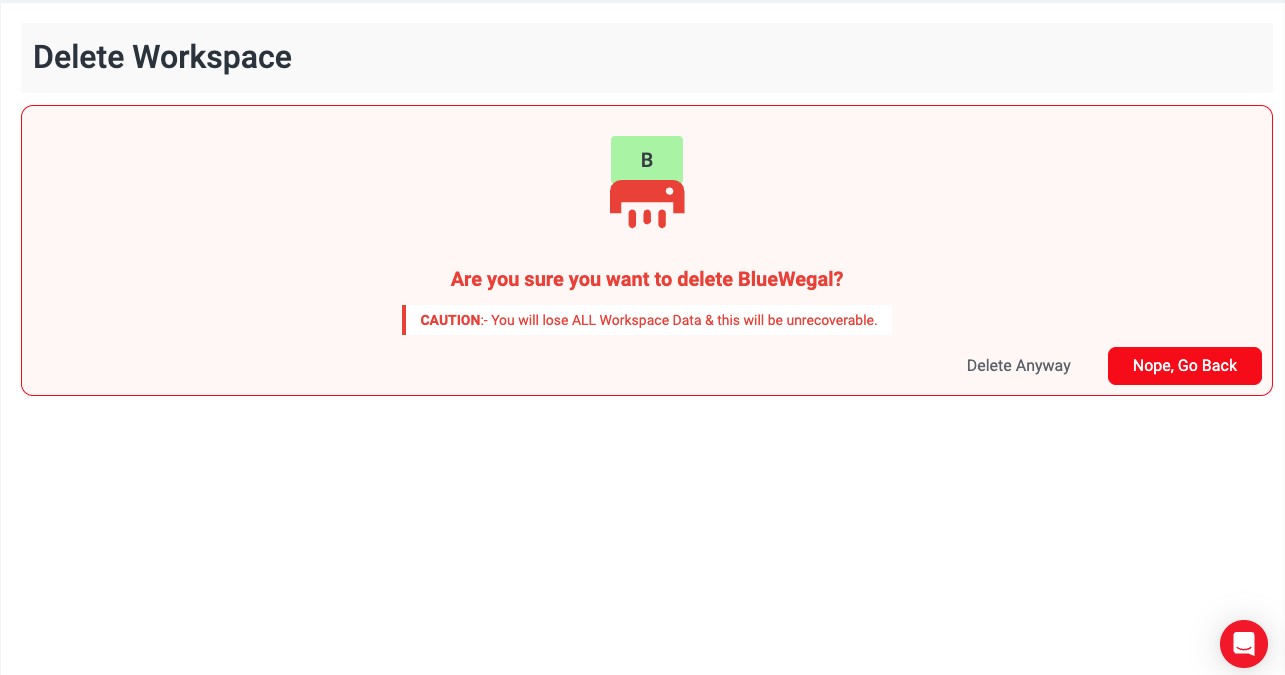Click the unrecoverable data warning message
The width and height of the screenshot is (1285, 675).
[647, 320]
